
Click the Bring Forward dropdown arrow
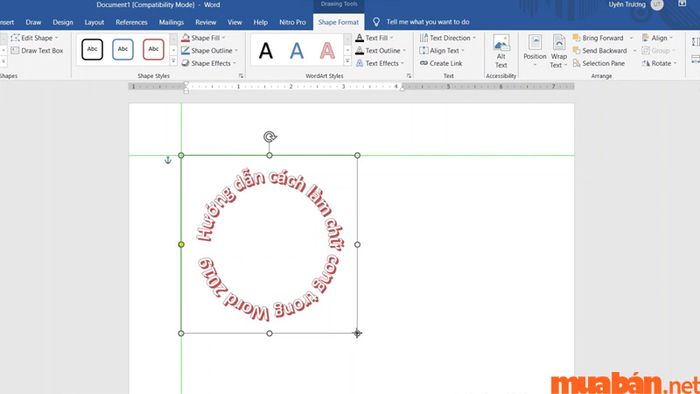631,38
